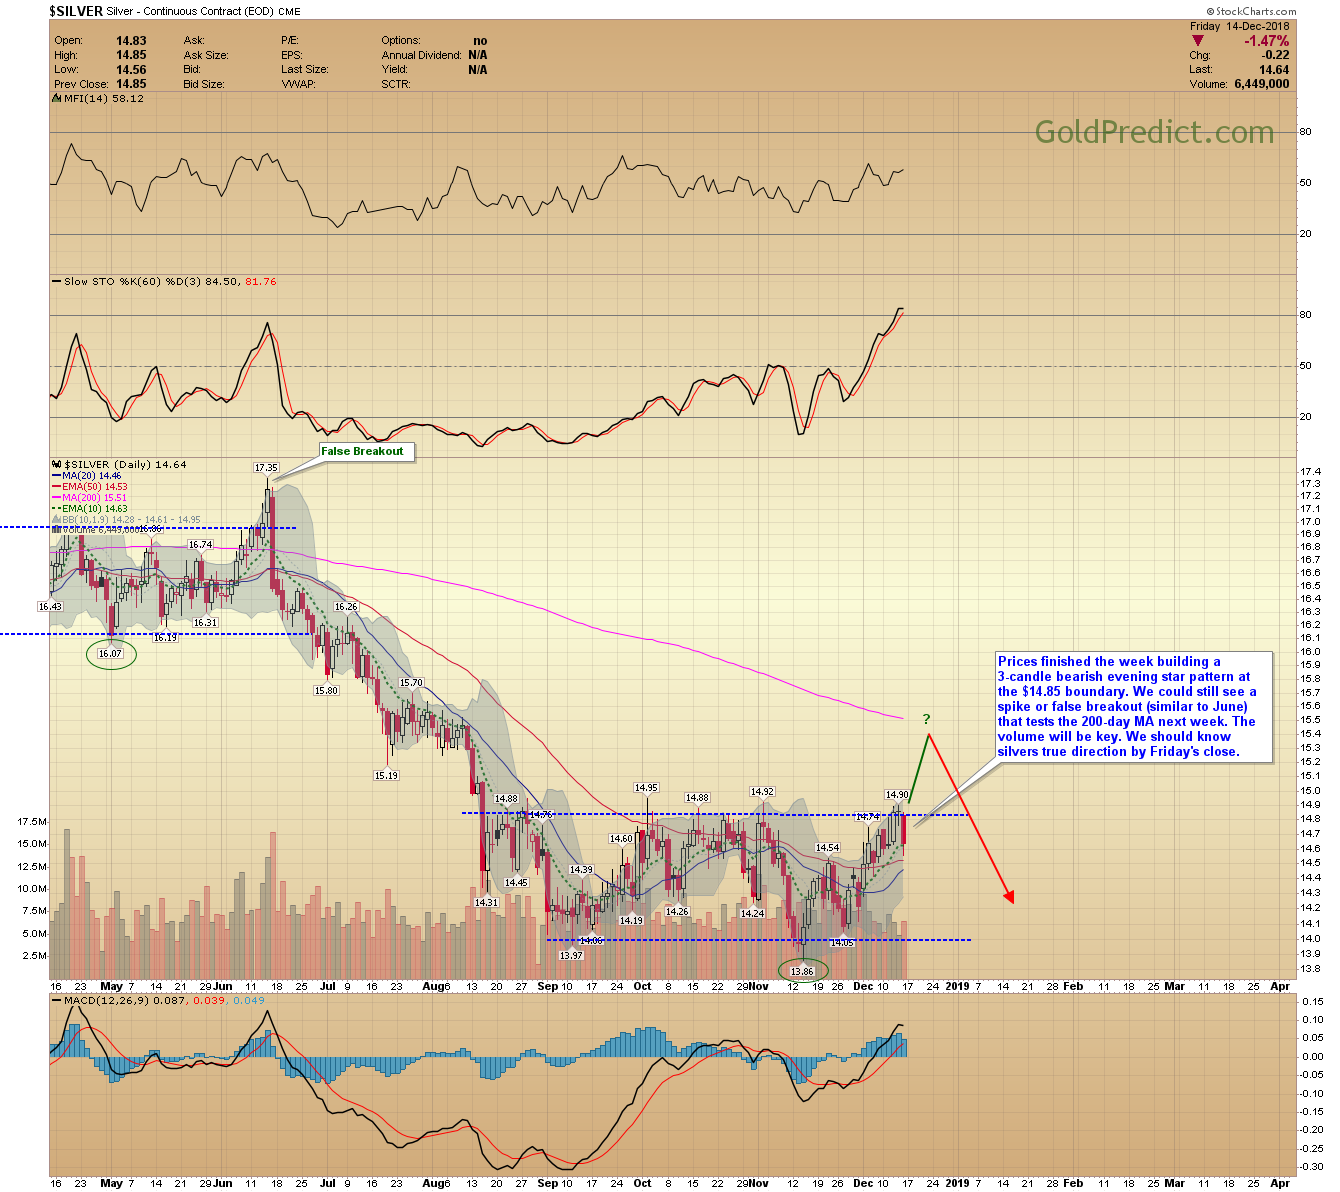Click the 15.70 price label
1340x1192 pixels.
pyautogui.click(x=411, y=683)
